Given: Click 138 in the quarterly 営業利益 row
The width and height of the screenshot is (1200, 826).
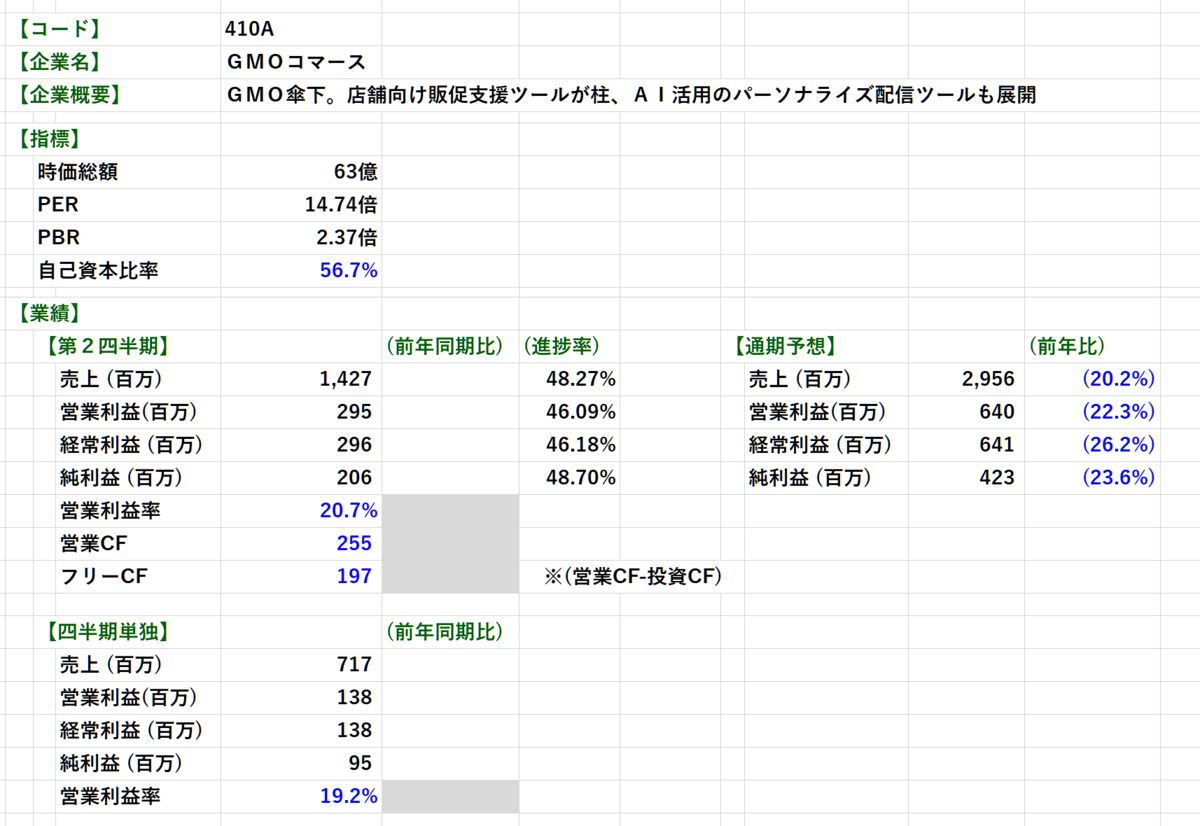Looking at the screenshot, I should (x=355, y=697).
